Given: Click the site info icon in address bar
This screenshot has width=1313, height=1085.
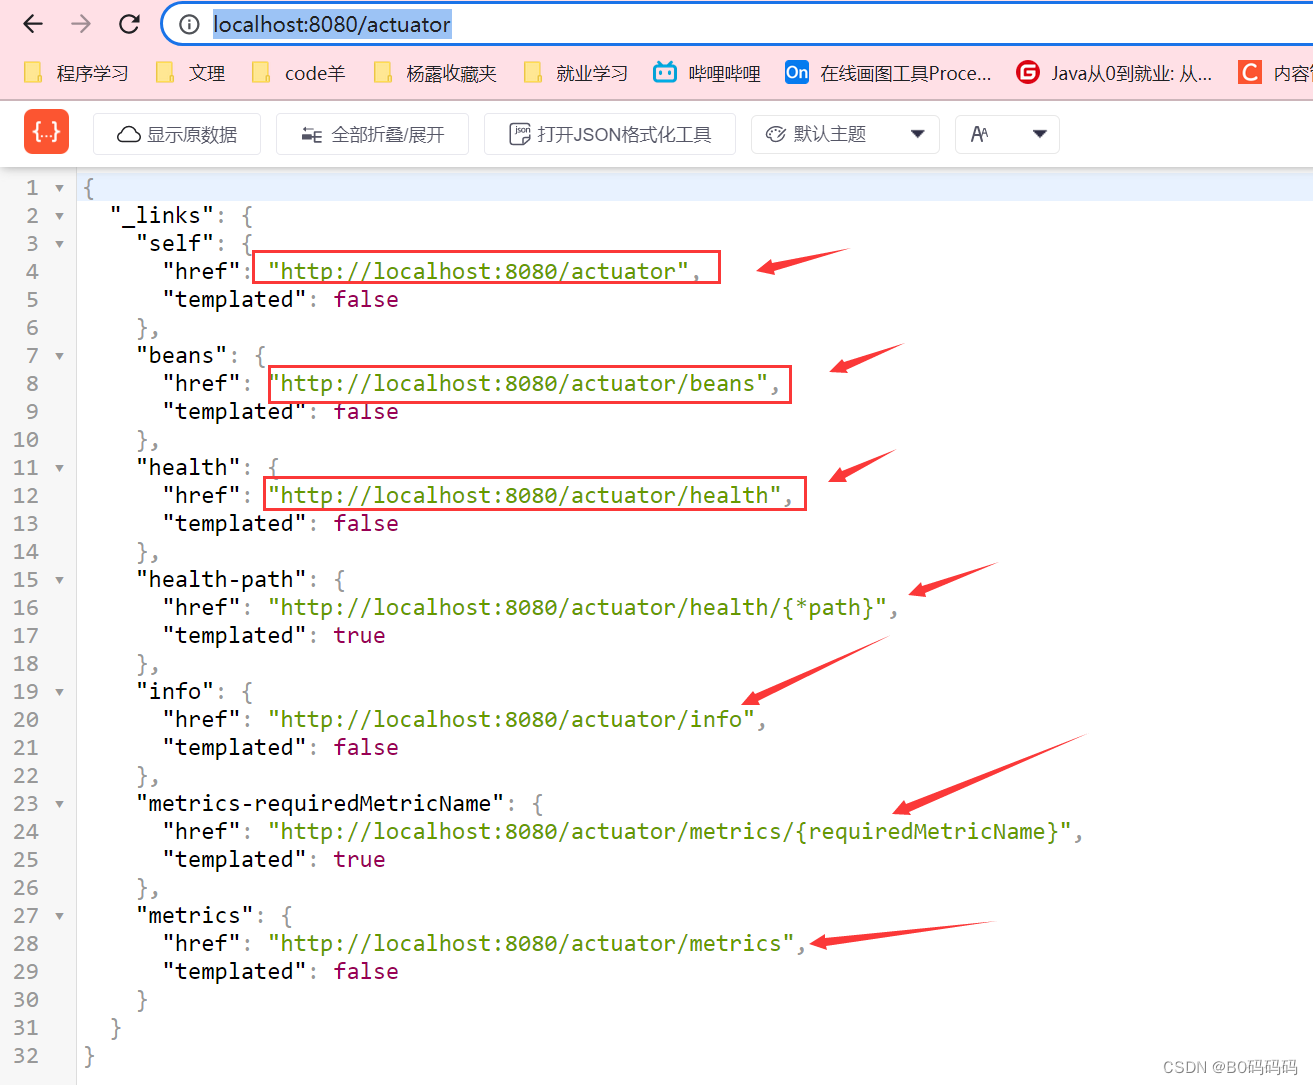Looking at the screenshot, I should [189, 24].
